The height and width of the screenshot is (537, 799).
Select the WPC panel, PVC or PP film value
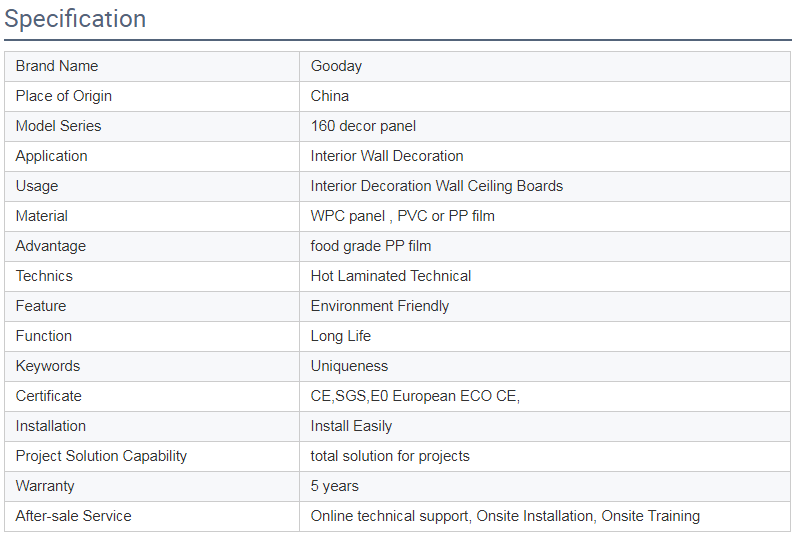pyautogui.click(x=402, y=216)
